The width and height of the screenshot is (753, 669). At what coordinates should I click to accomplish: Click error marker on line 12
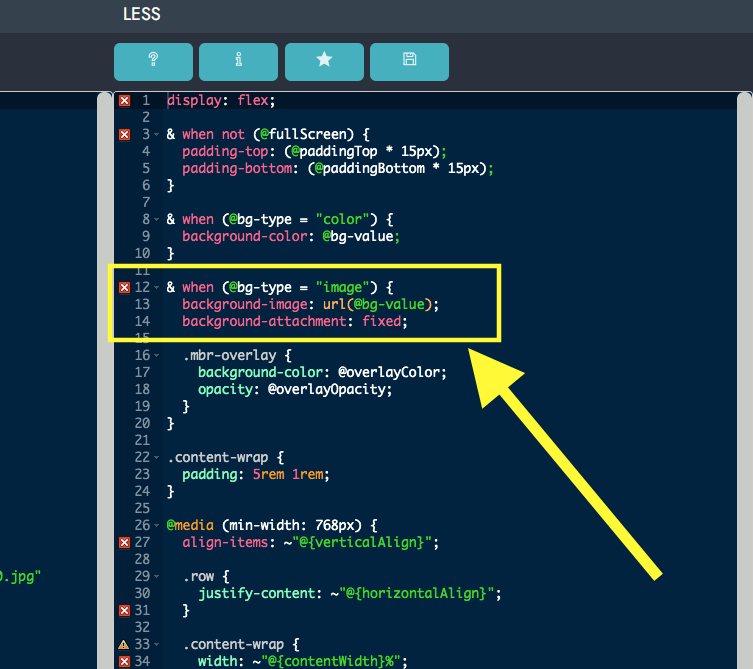124,287
